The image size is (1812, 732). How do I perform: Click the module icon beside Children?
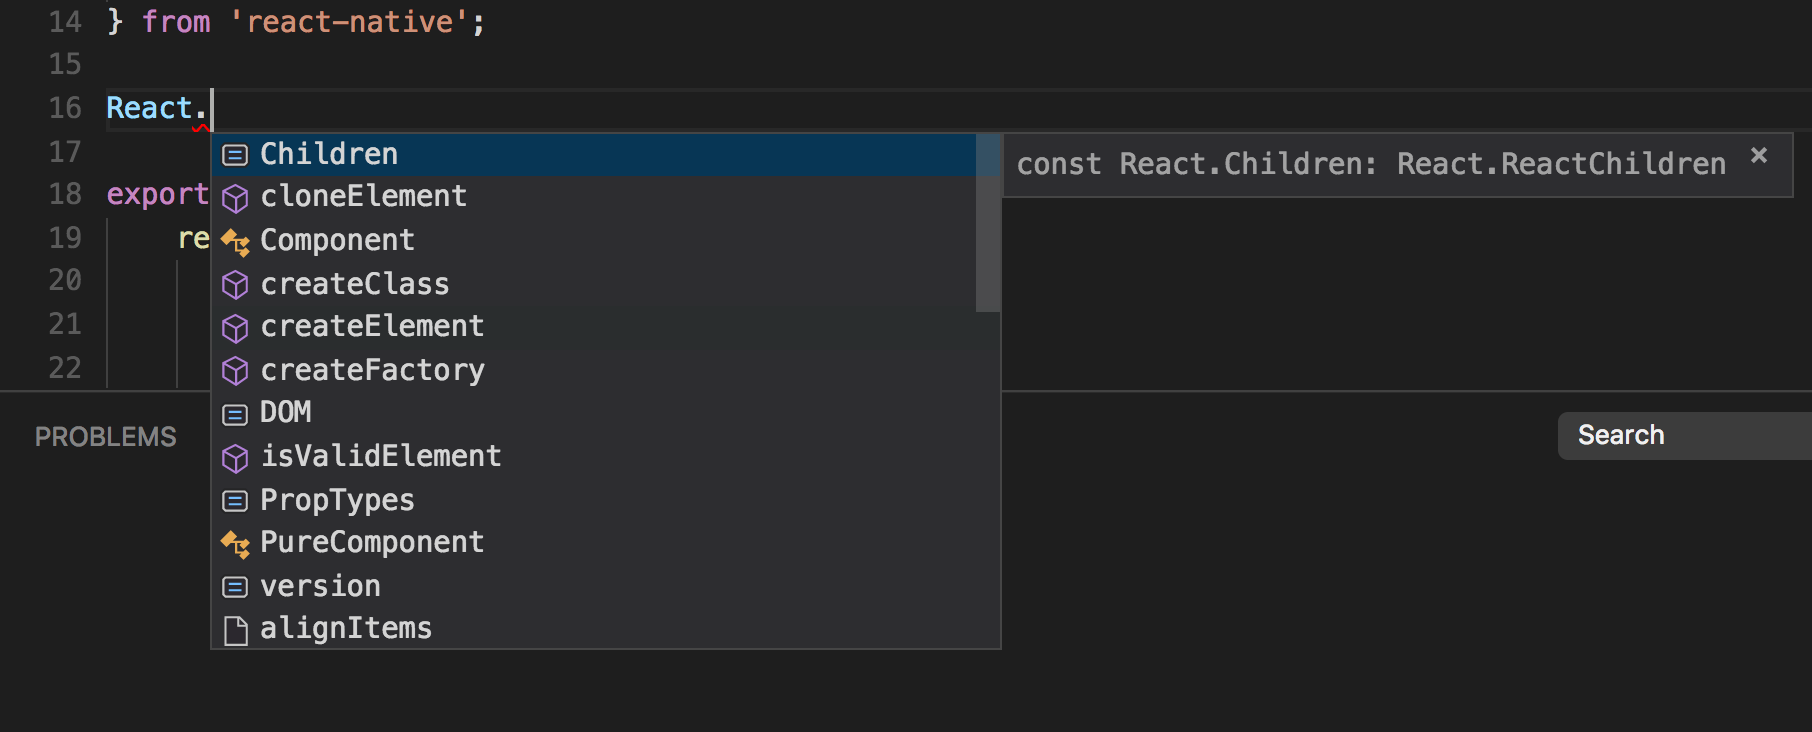[235, 154]
